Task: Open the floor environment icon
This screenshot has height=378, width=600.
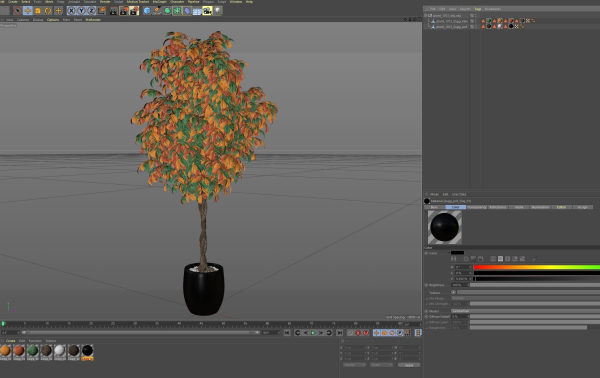Action: (x=197, y=11)
